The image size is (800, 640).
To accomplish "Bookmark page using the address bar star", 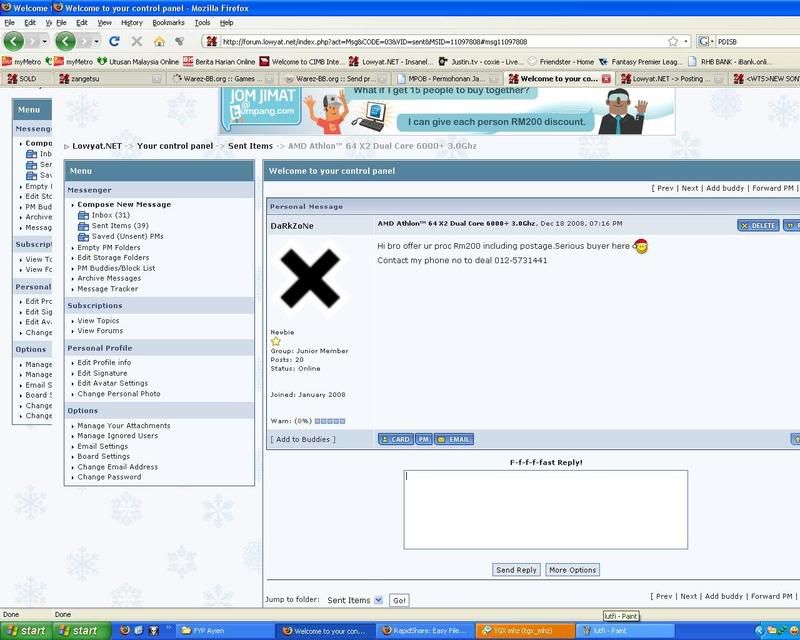I will (x=673, y=41).
